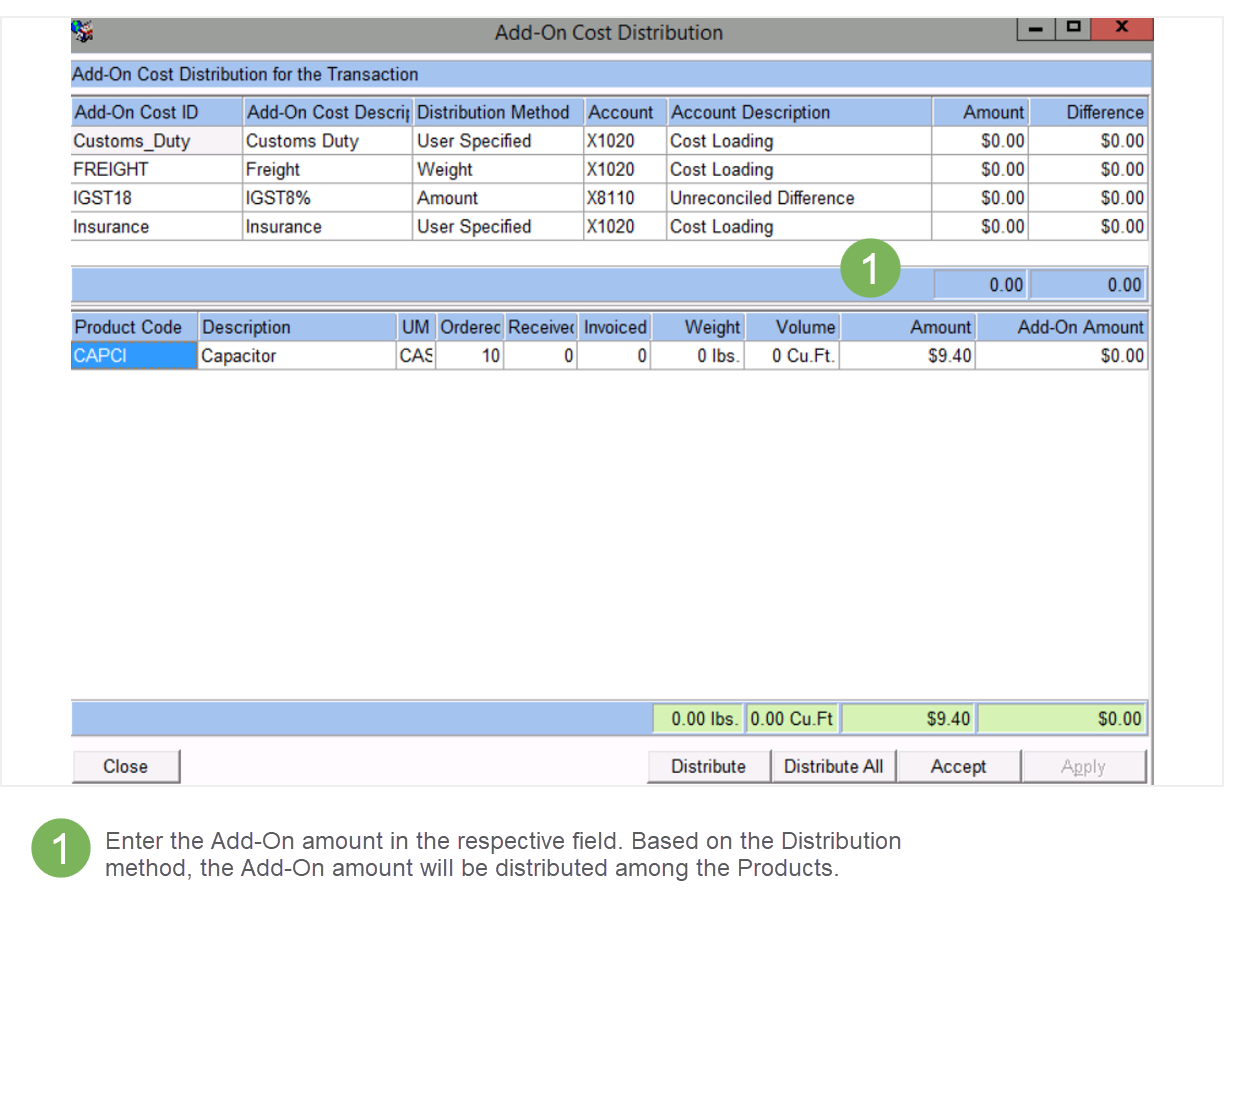Maximize the Add-On Cost Distribution window
Image resolution: width=1233 pixels, height=1103 pixels.
pos(1072,28)
